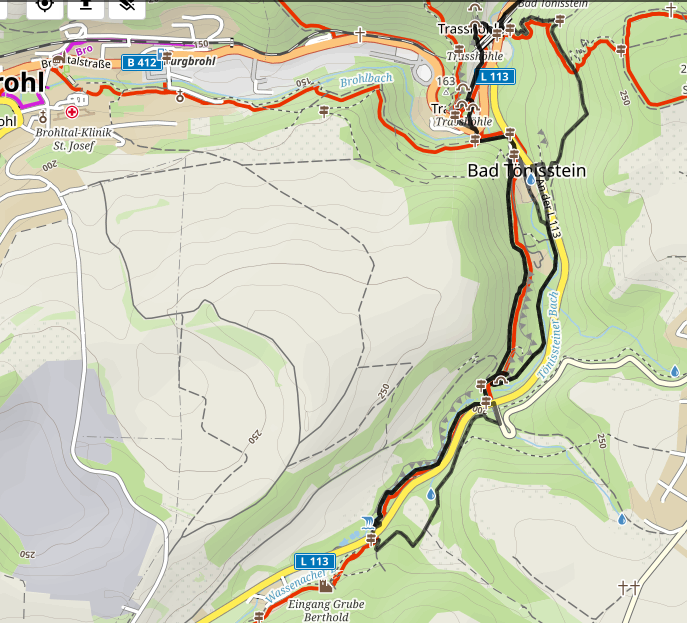Click the L 113 shield near Wassenacher
The width and height of the screenshot is (687, 623).
coord(315,561)
